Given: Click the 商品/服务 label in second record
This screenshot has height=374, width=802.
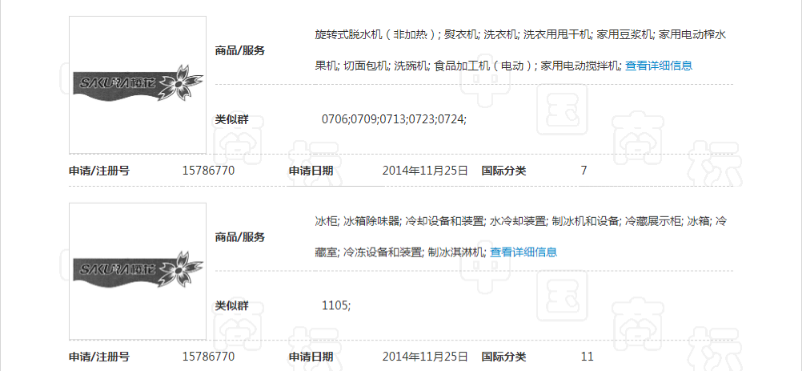Looking at the screenshot, I should click(x=240, y=237).
